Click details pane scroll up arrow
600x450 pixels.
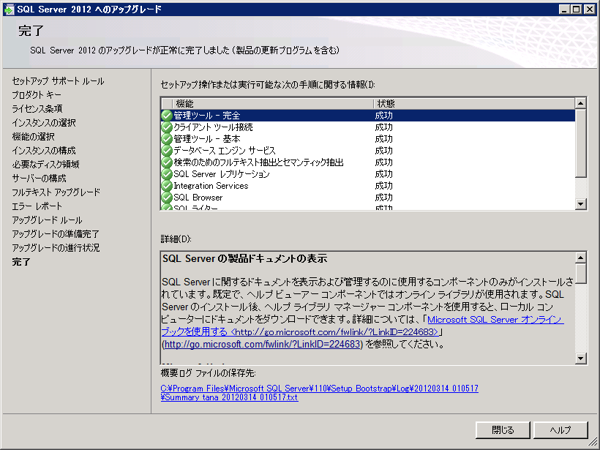580,258
